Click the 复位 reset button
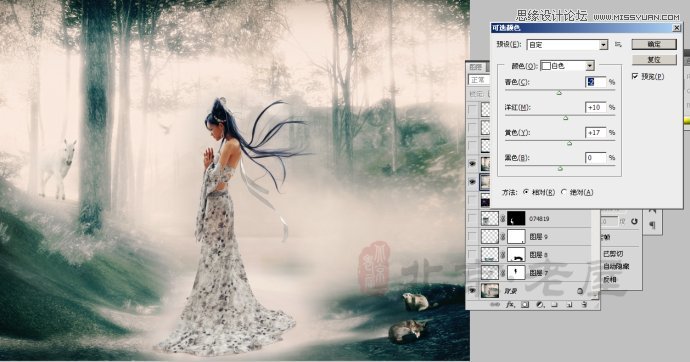Viewport: 690px width, 362px height. [x=654, y=59]
